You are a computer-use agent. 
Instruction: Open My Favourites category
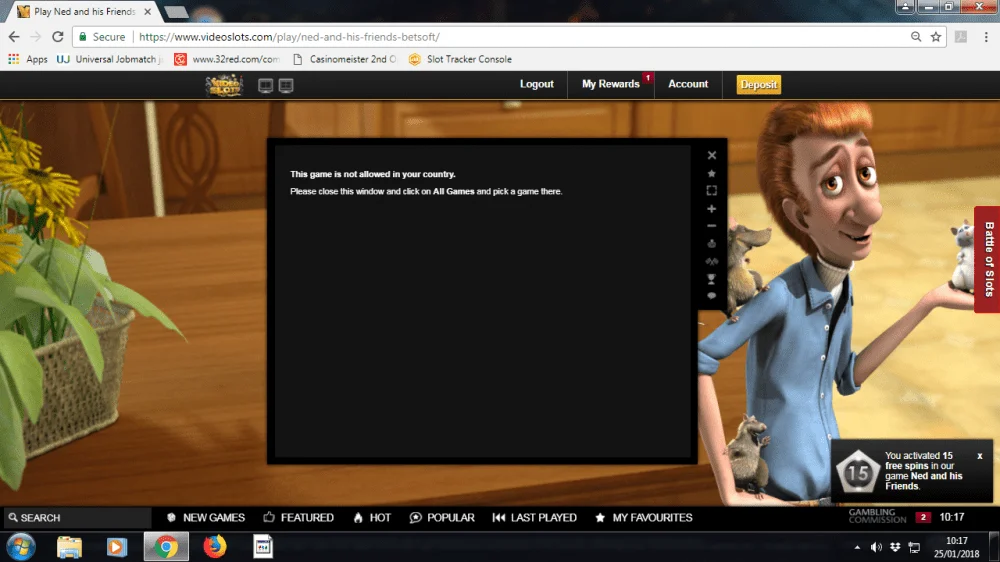643,517
